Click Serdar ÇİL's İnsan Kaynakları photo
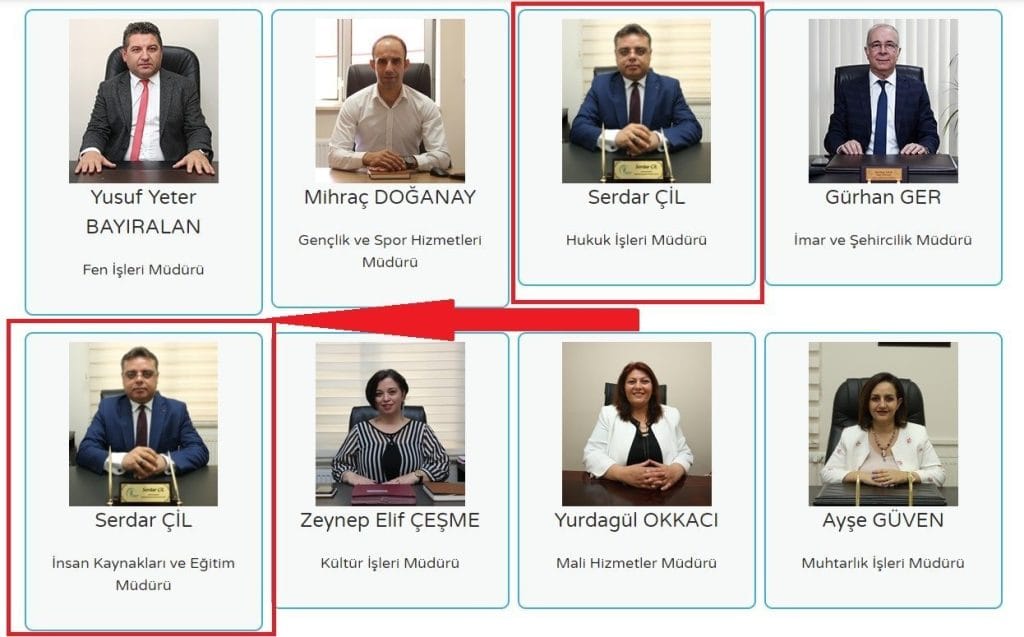This screenshot has height=637, width=1024. (x=144, y=424)
